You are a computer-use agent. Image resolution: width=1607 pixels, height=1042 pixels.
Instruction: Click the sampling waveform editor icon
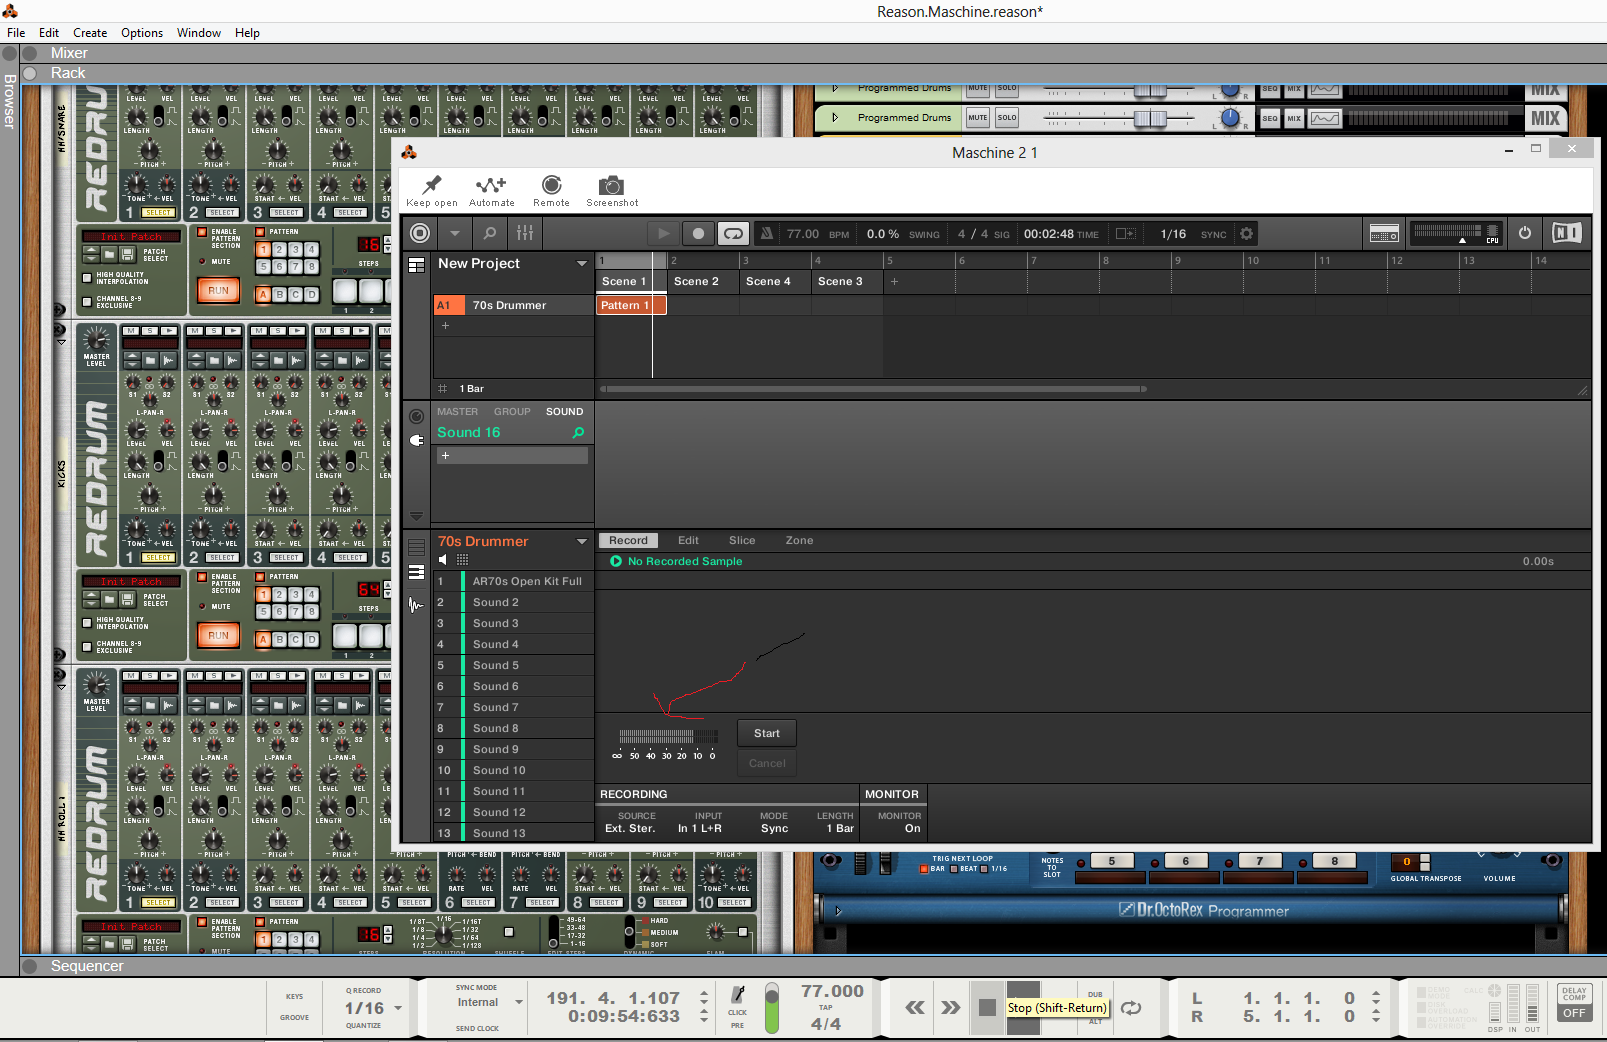pos(416,605)
